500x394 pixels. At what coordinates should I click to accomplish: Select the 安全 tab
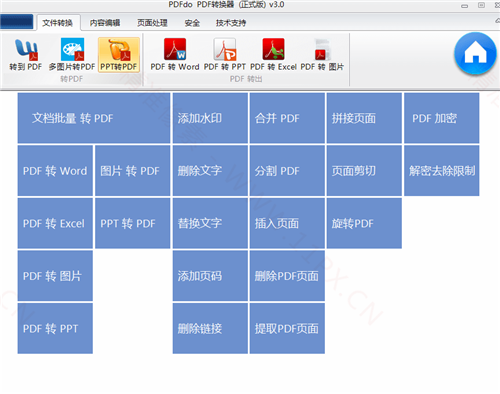click(192, 23)
